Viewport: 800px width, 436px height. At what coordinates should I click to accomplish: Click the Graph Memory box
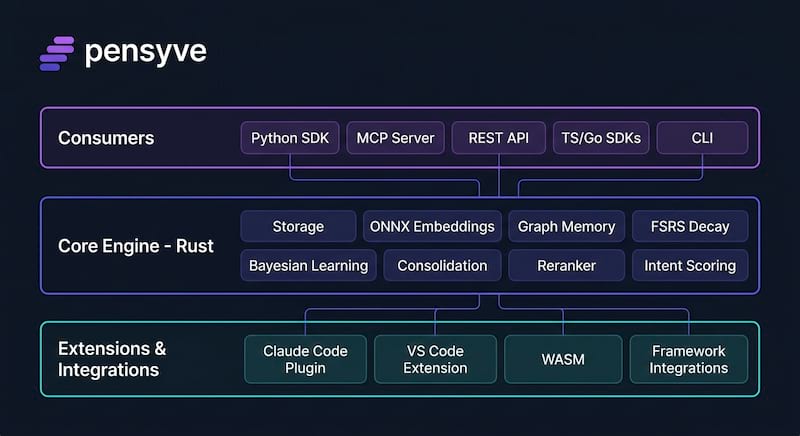coord(566,226)
